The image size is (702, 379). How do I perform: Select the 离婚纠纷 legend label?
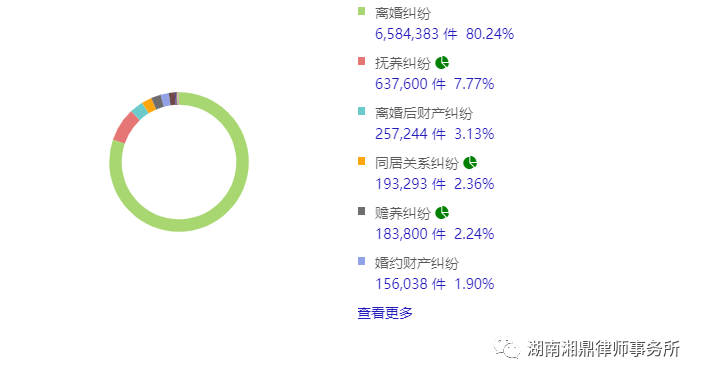click(402, 13)
